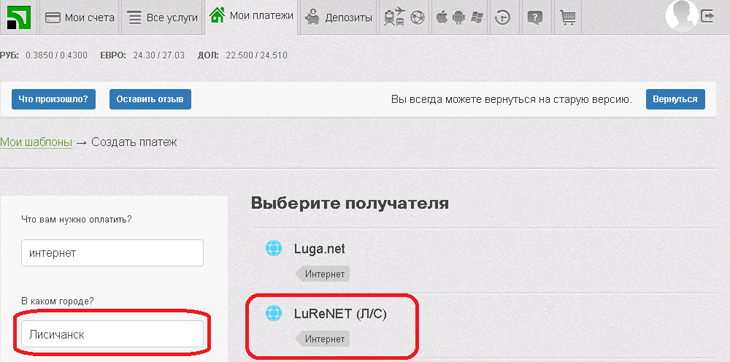Open the Все услуги tab
This screenshot has height=362, width=730.
click(162, 18)
